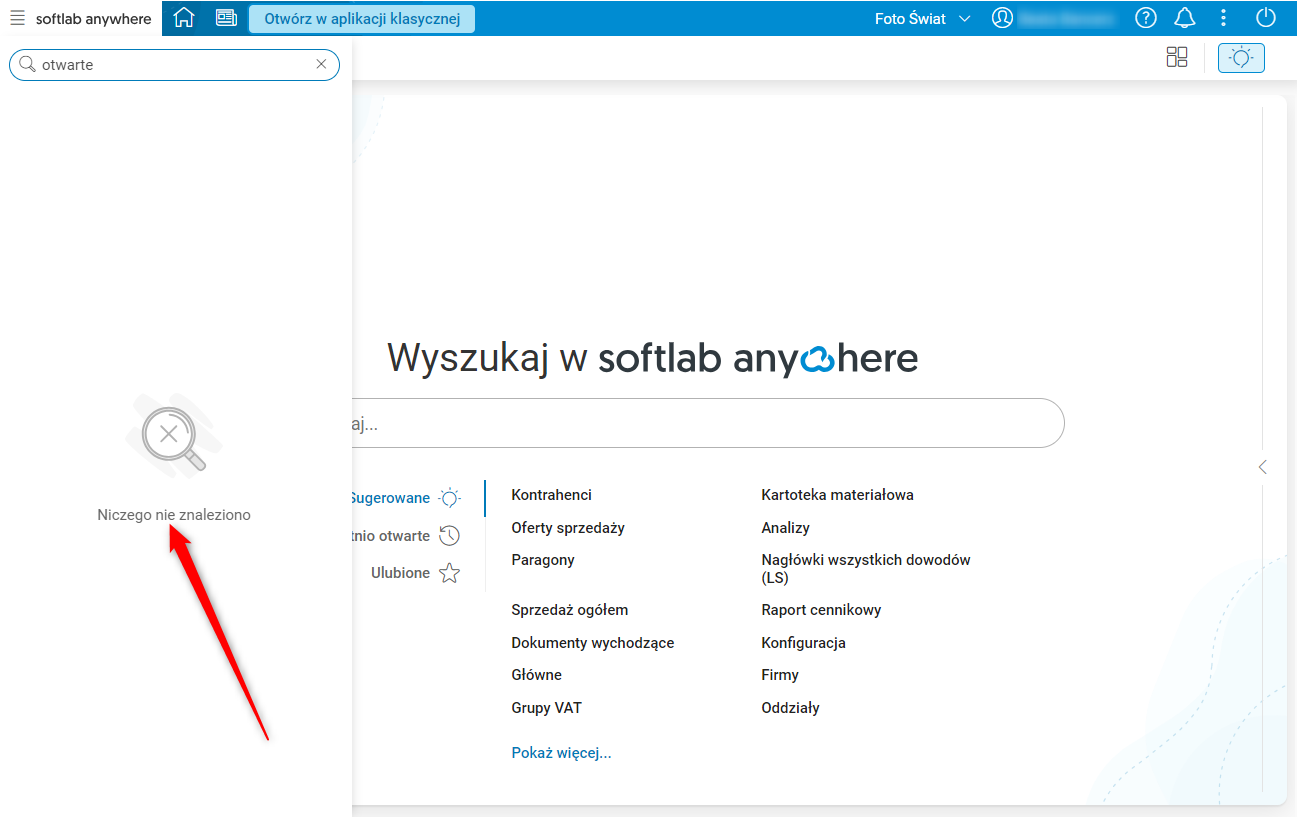Toggle the hamburger menu icon
The height and width of the screenshot is (817, 1297).
coord(17,18)
